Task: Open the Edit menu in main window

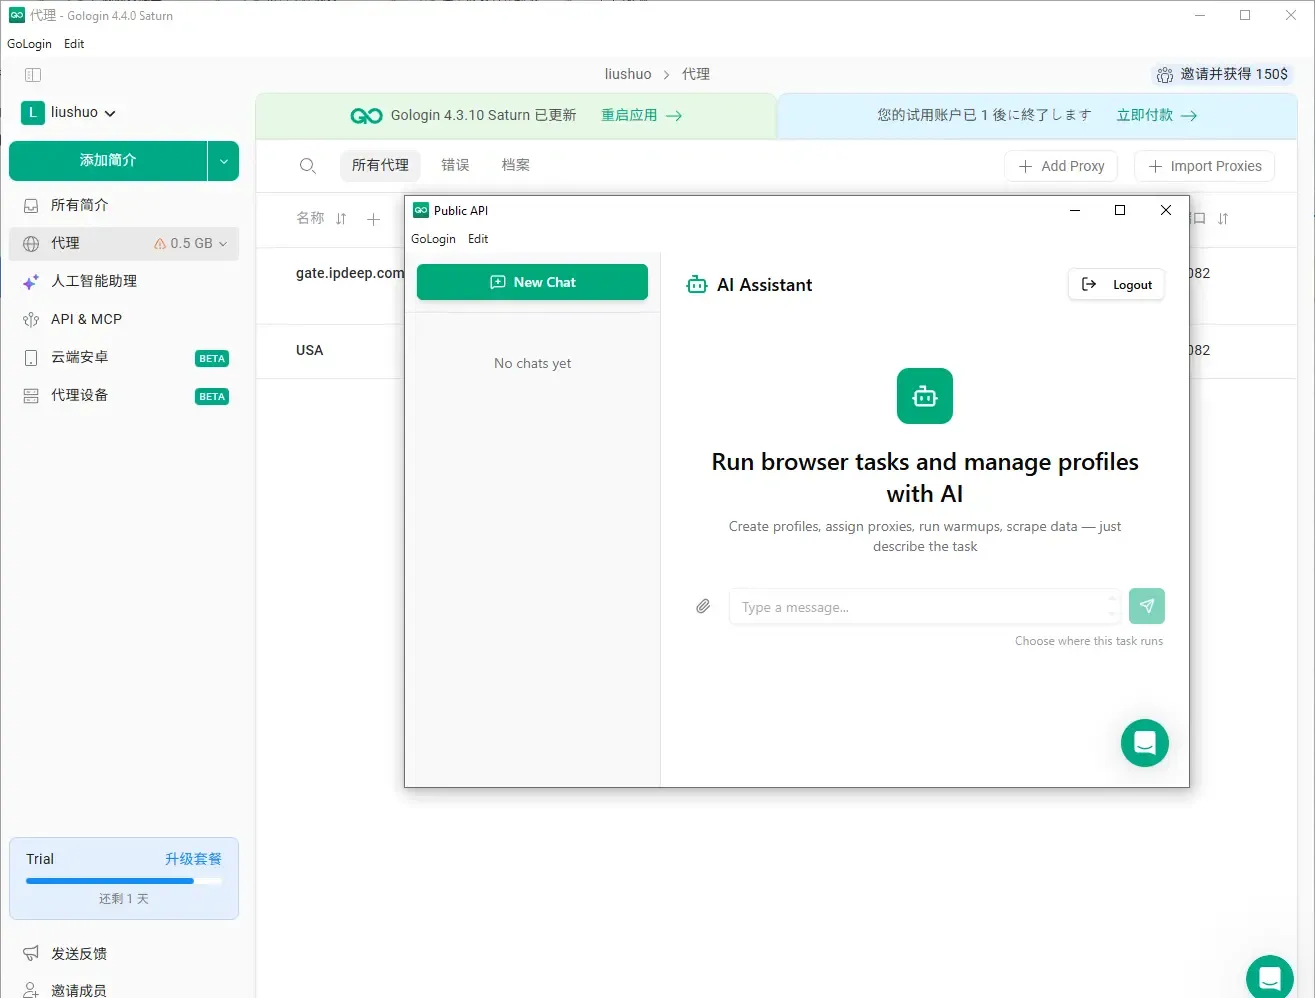Action: (74, 44)
